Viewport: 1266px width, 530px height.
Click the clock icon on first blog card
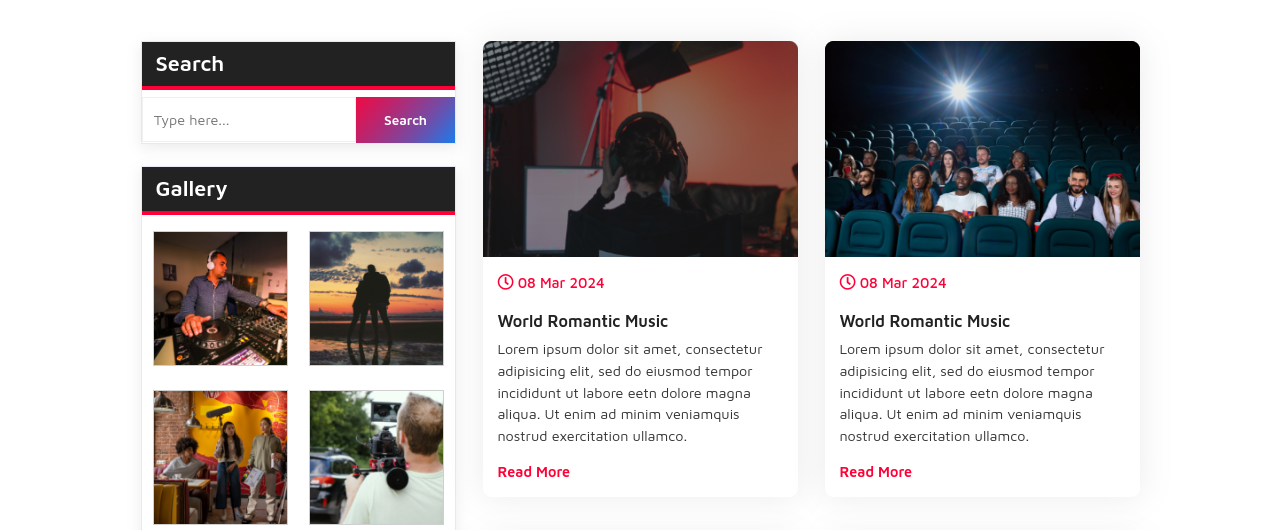(505, 282)
